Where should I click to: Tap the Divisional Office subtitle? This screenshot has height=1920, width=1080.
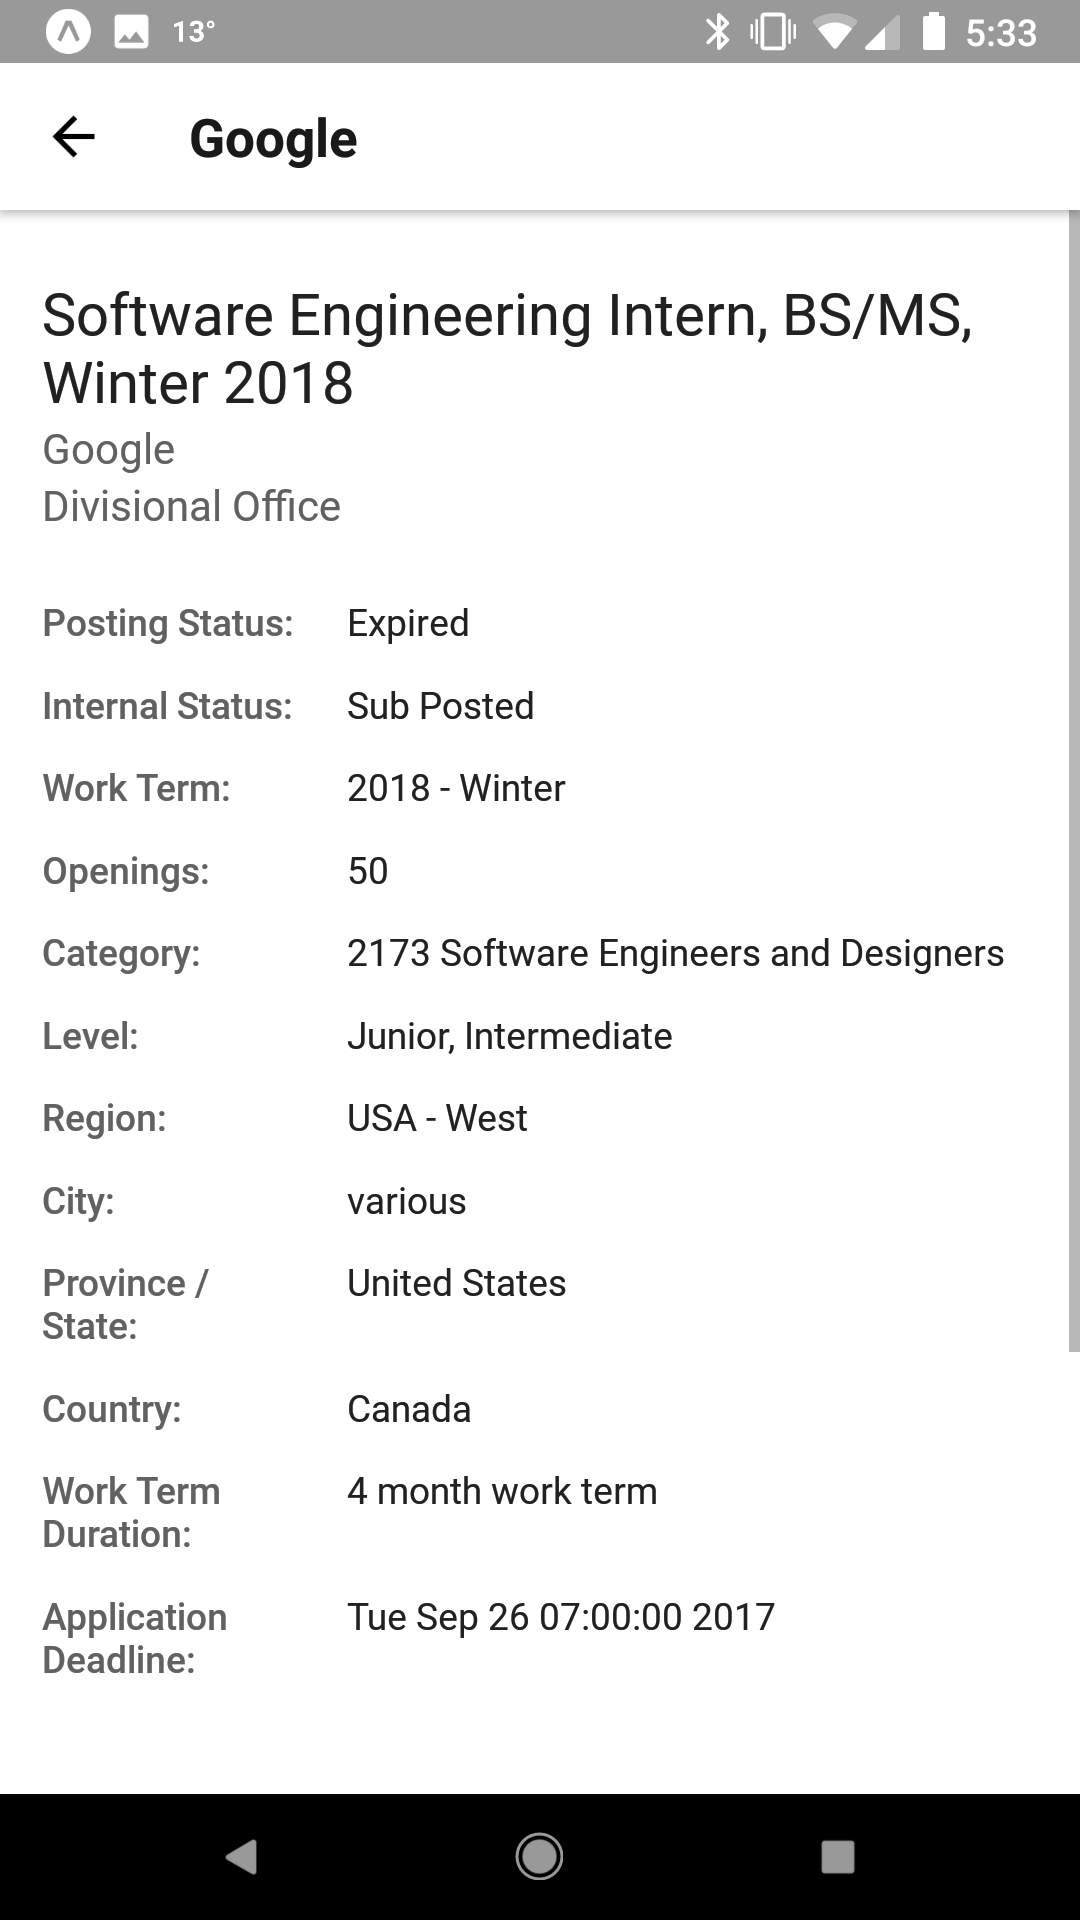[191, 506]
